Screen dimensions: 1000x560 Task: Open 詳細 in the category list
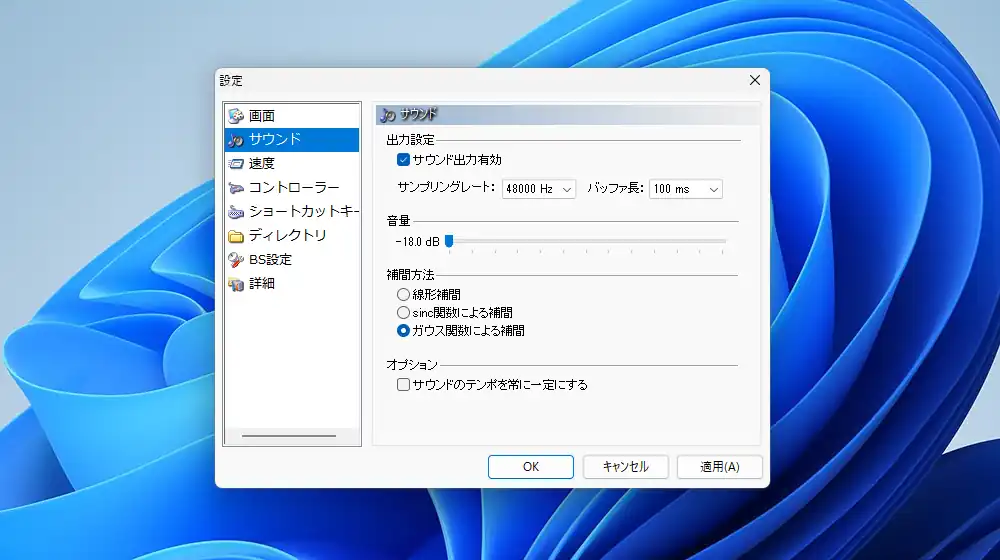tap(292, 284)
